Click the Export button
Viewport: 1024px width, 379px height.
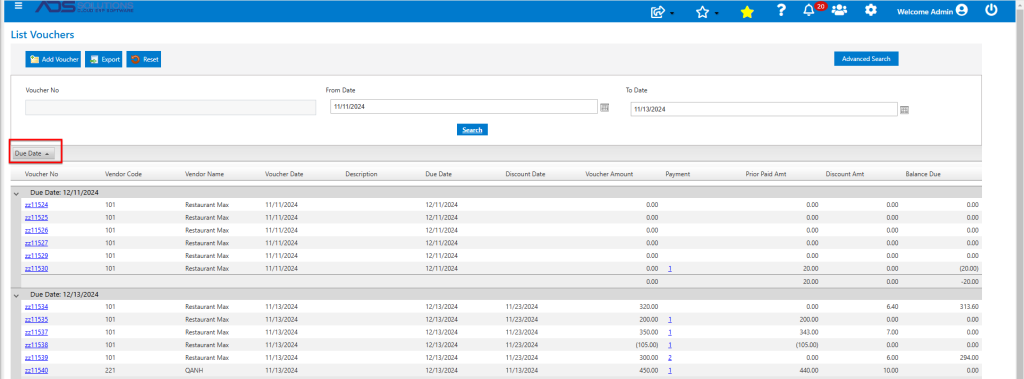pyautogui.click(x=104, y=59)
